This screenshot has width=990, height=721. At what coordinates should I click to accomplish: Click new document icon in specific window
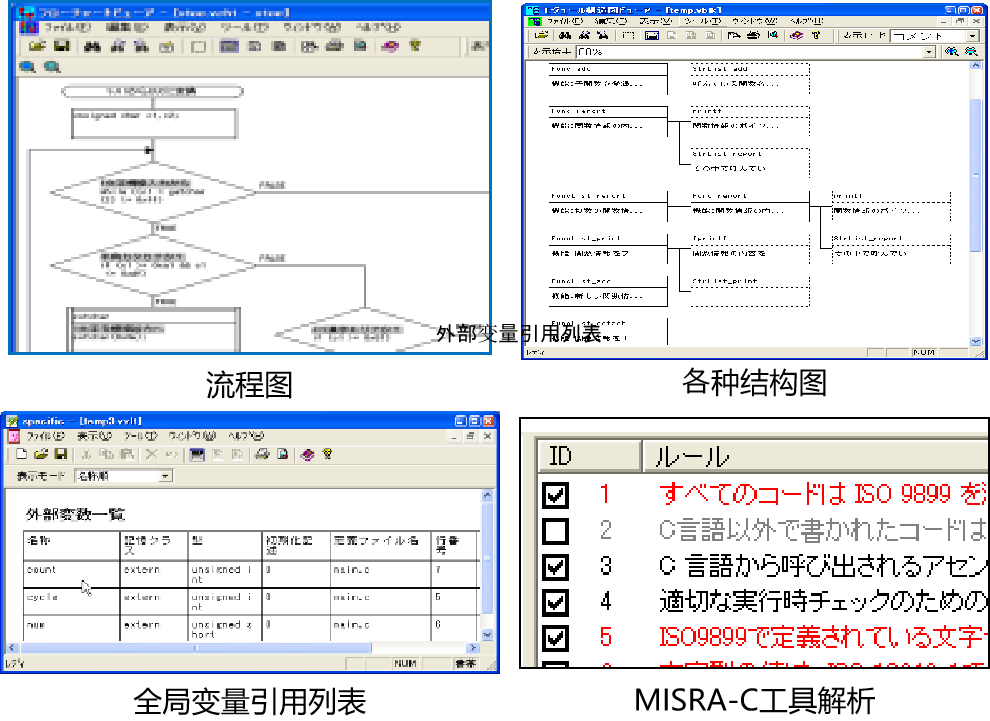pos(21,454)
